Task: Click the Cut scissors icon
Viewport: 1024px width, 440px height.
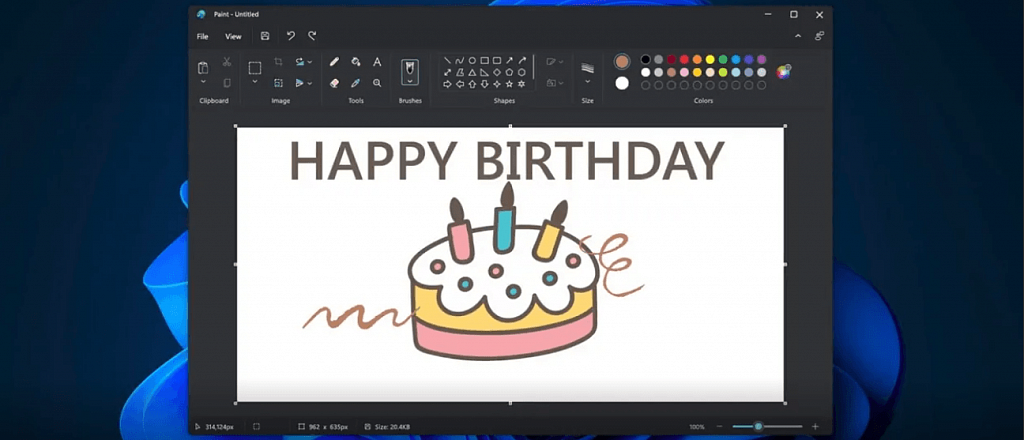Action: (x=227, y=61)
